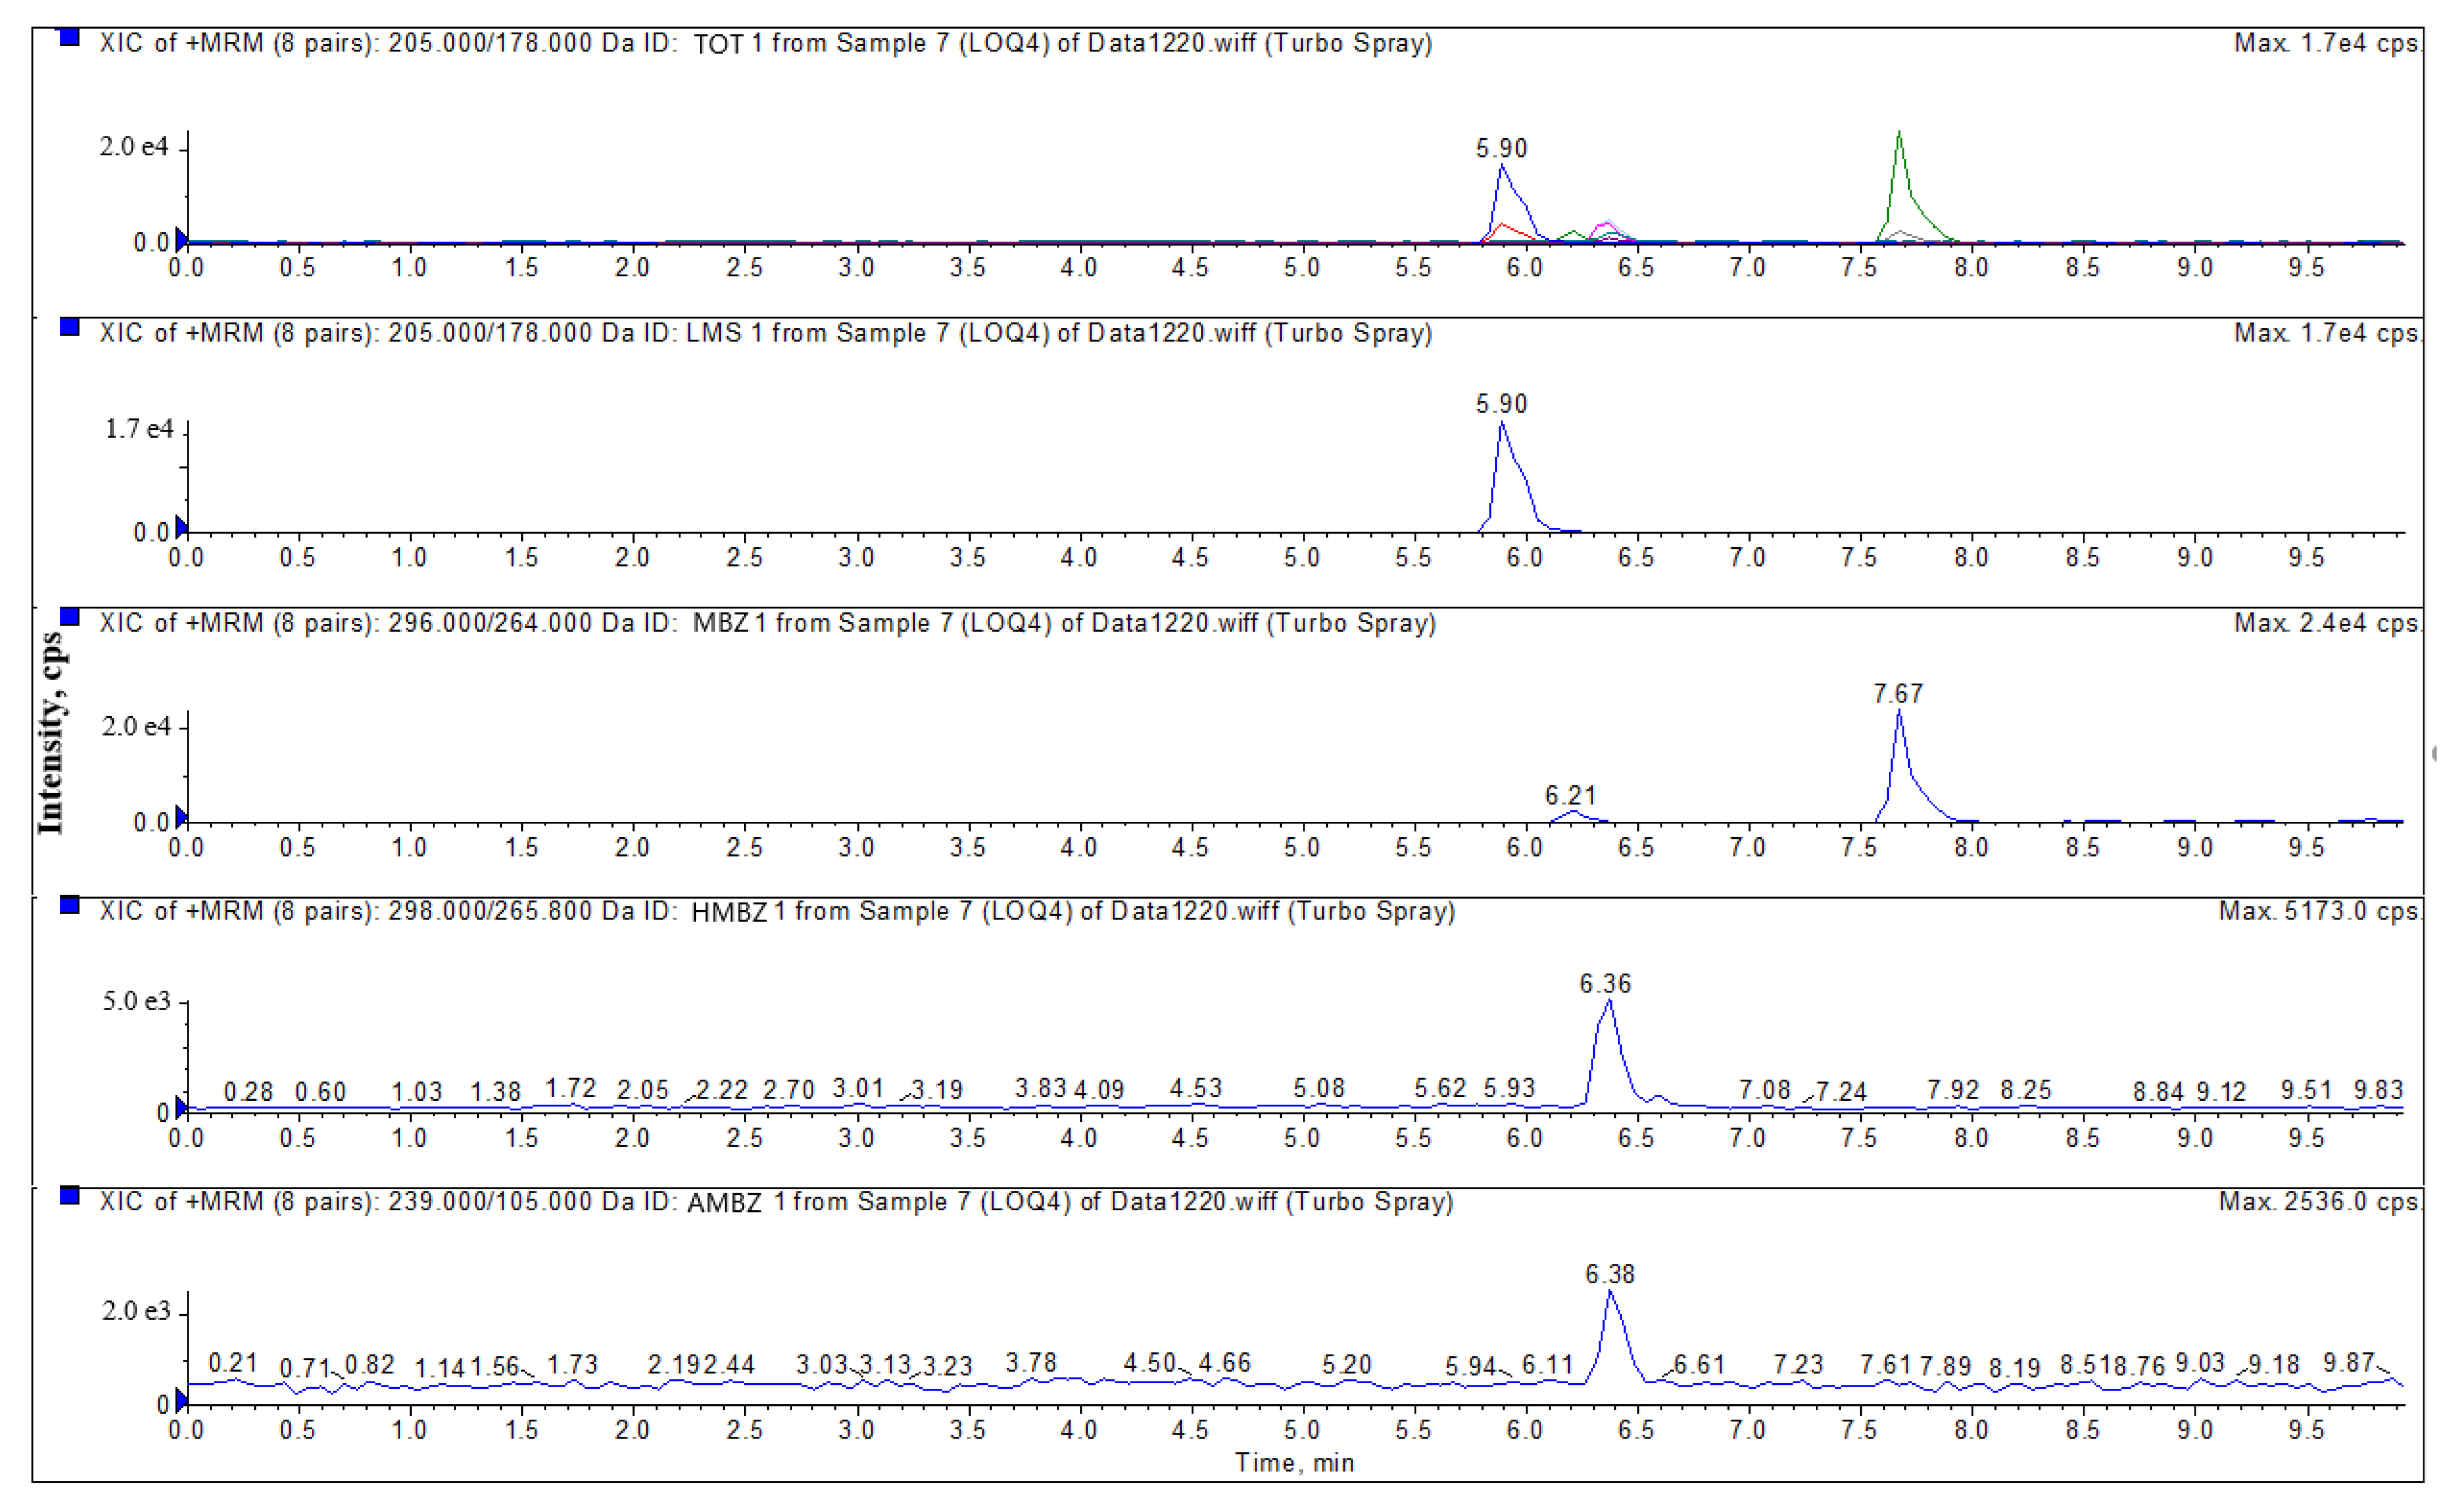
Task: Click the Time, min axis label
Action: 1294,1463
